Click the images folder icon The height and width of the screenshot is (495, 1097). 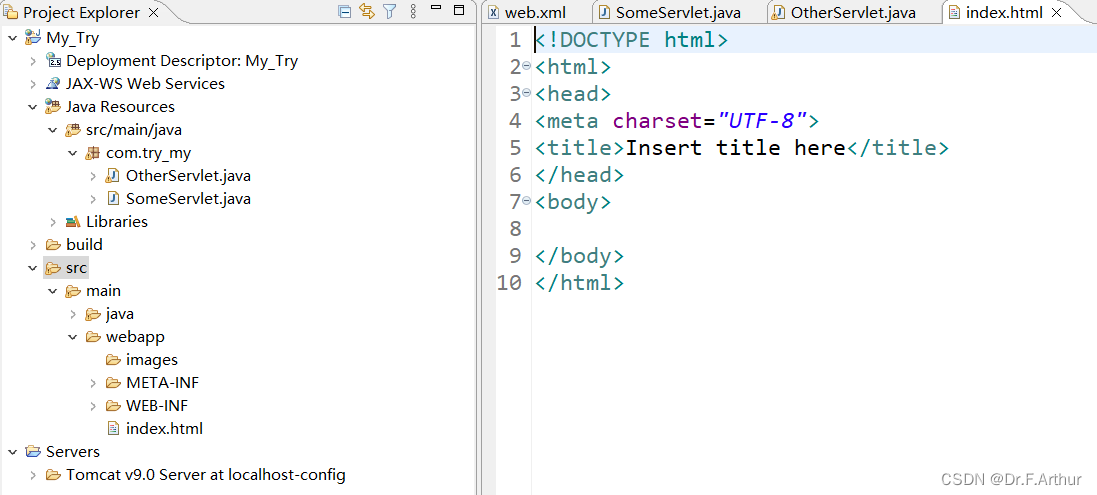pyautogui.click(x=113, y=360)
